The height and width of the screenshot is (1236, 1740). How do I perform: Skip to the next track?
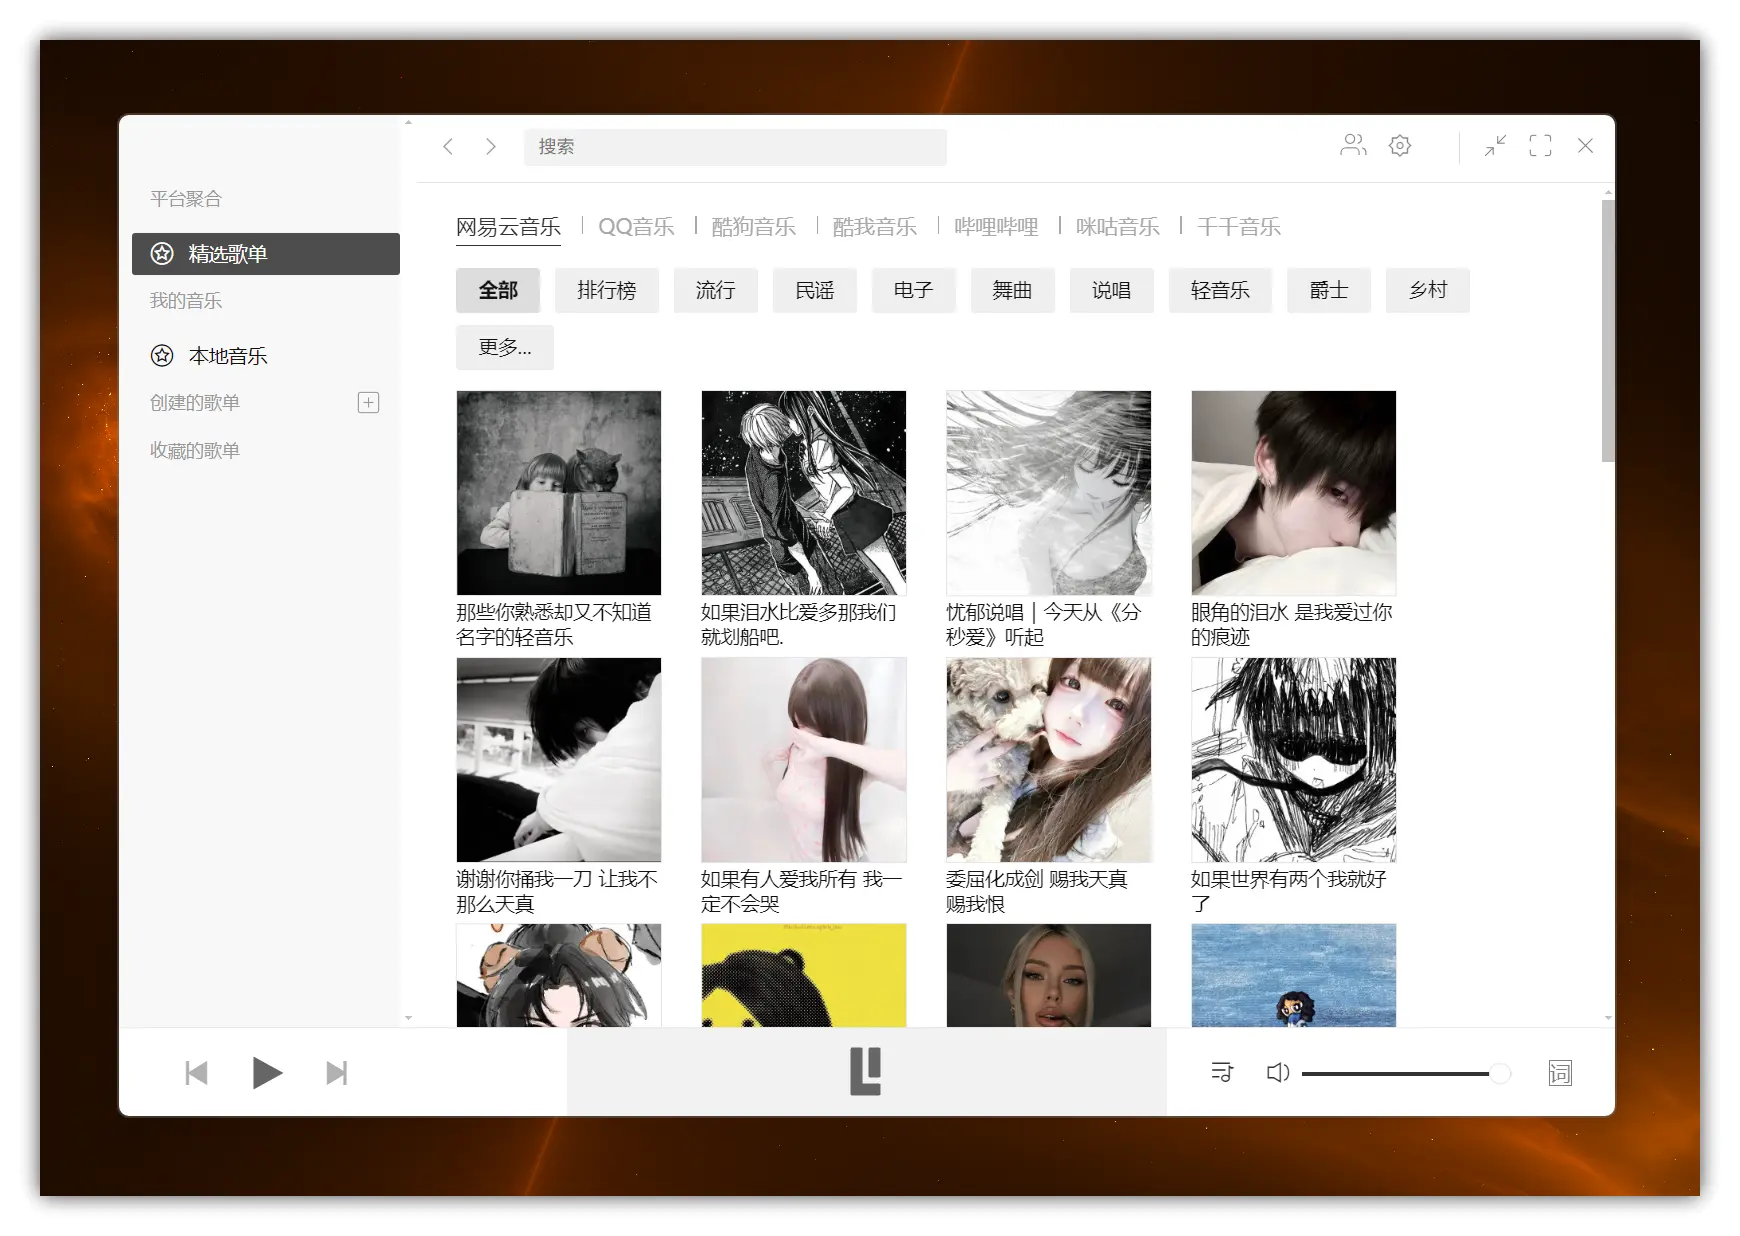[x=337, y=1073]
